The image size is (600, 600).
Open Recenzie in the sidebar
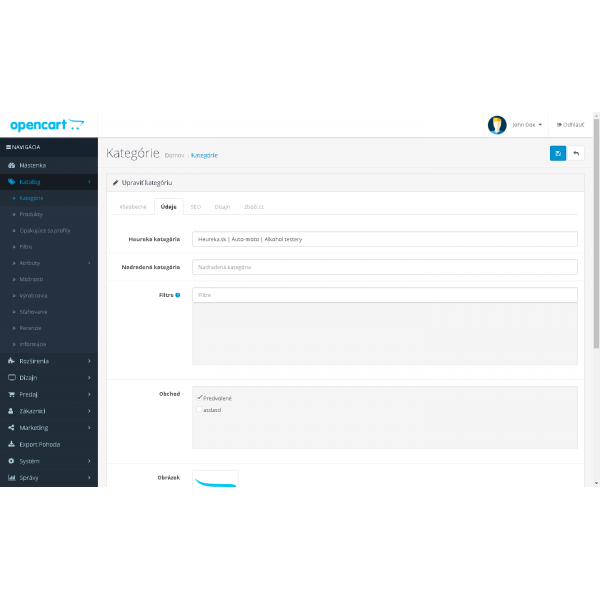pyautogui.click(x=30, y=328)
